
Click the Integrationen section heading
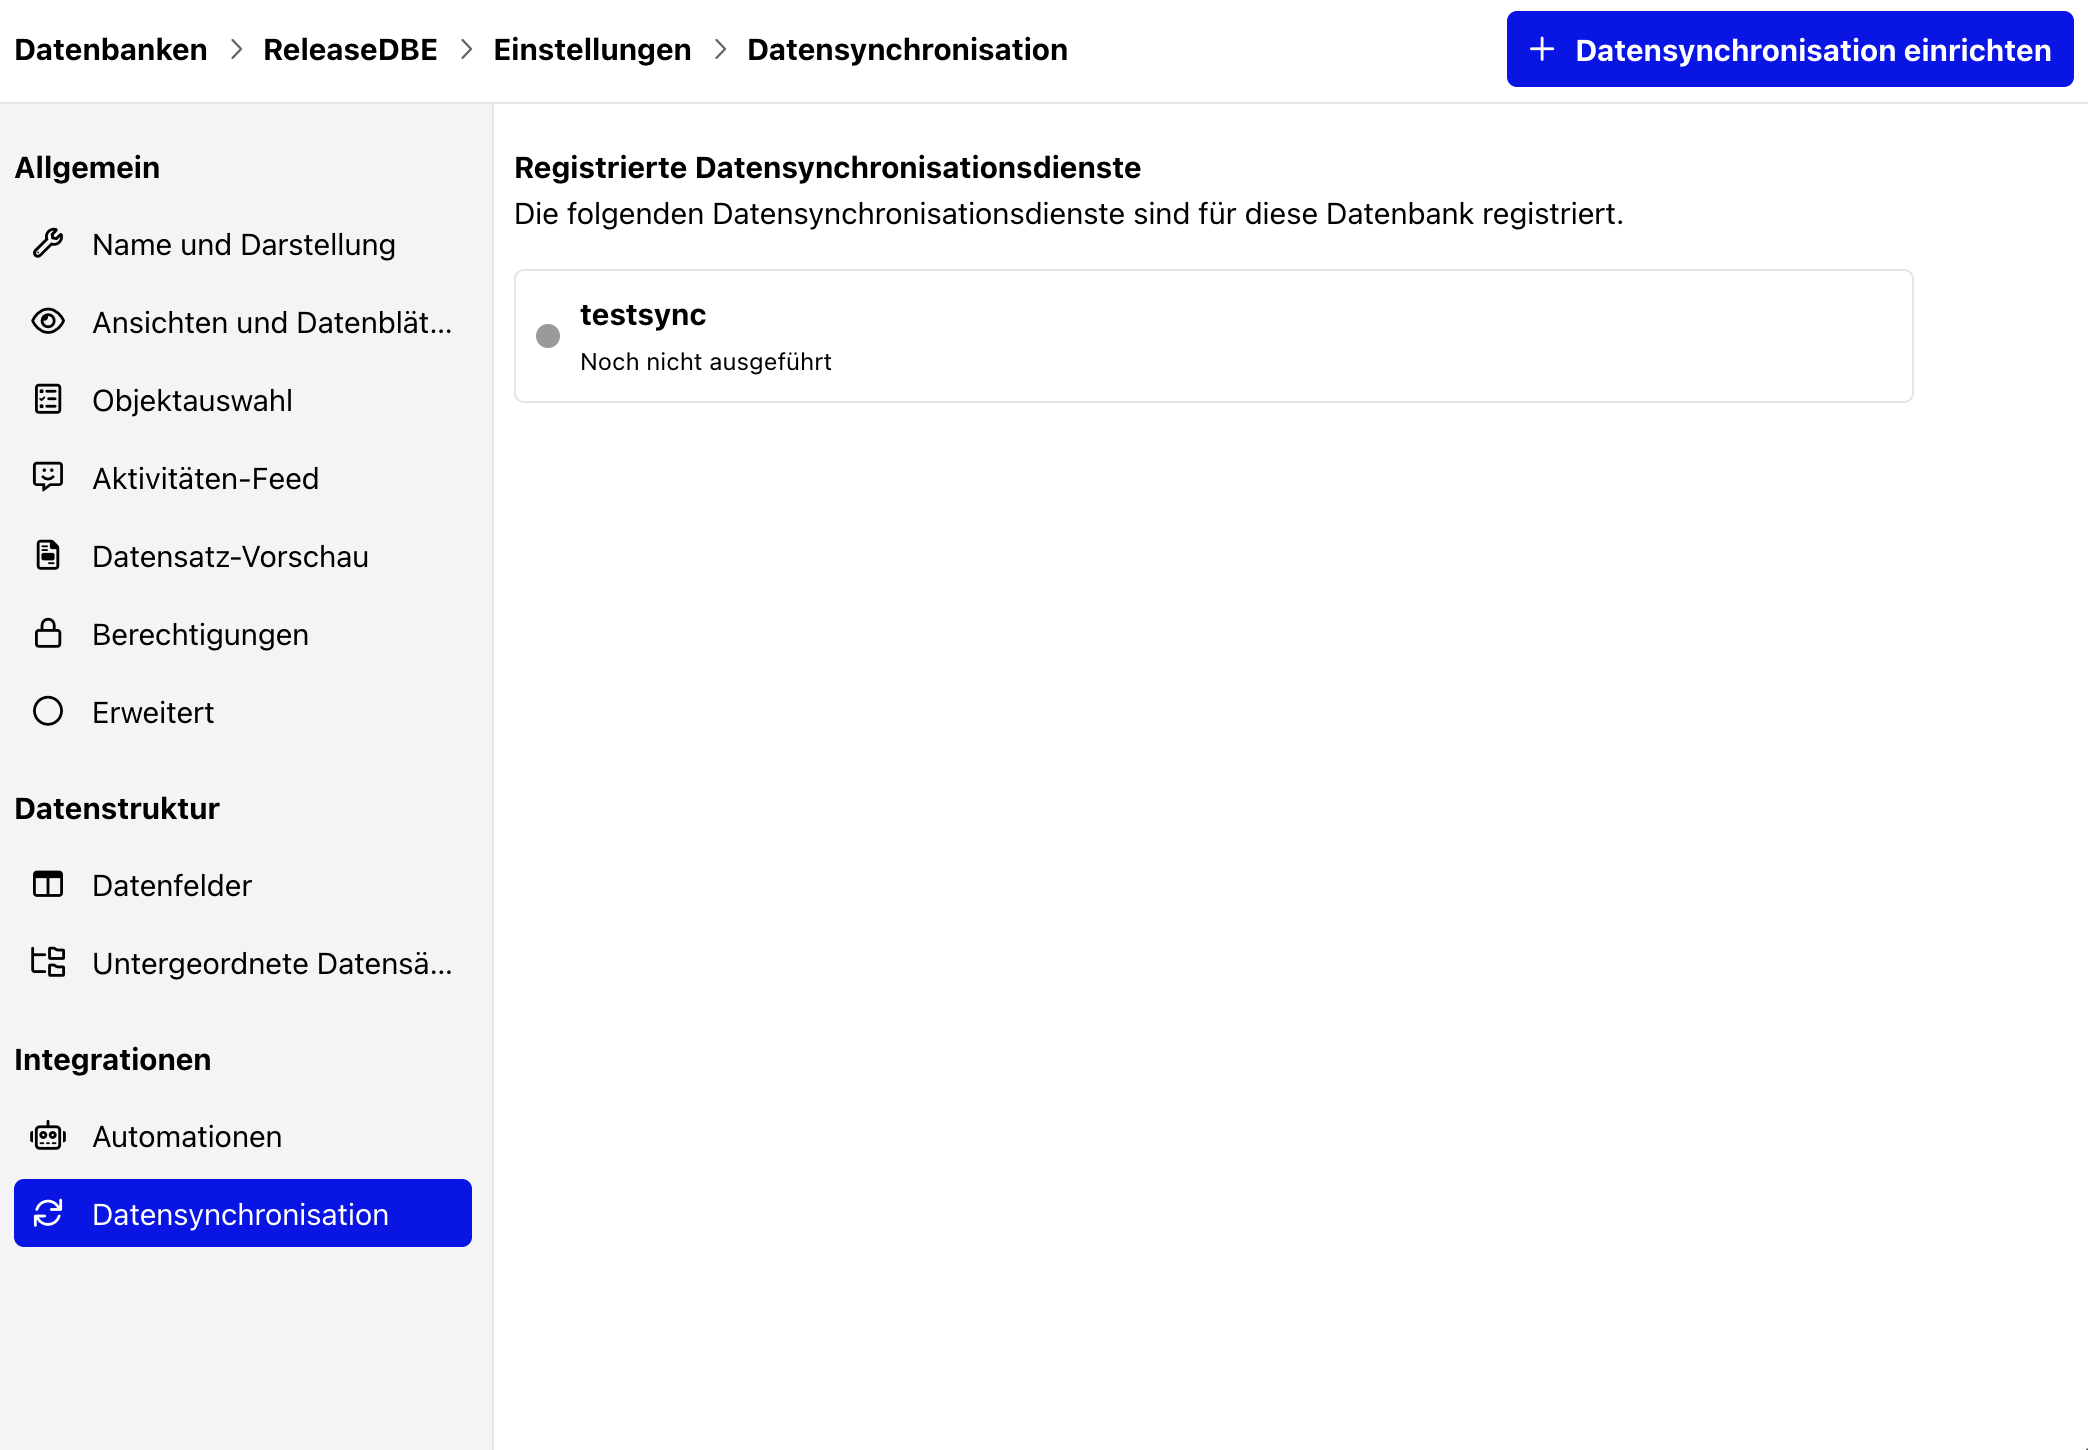tap(113, 1059)
